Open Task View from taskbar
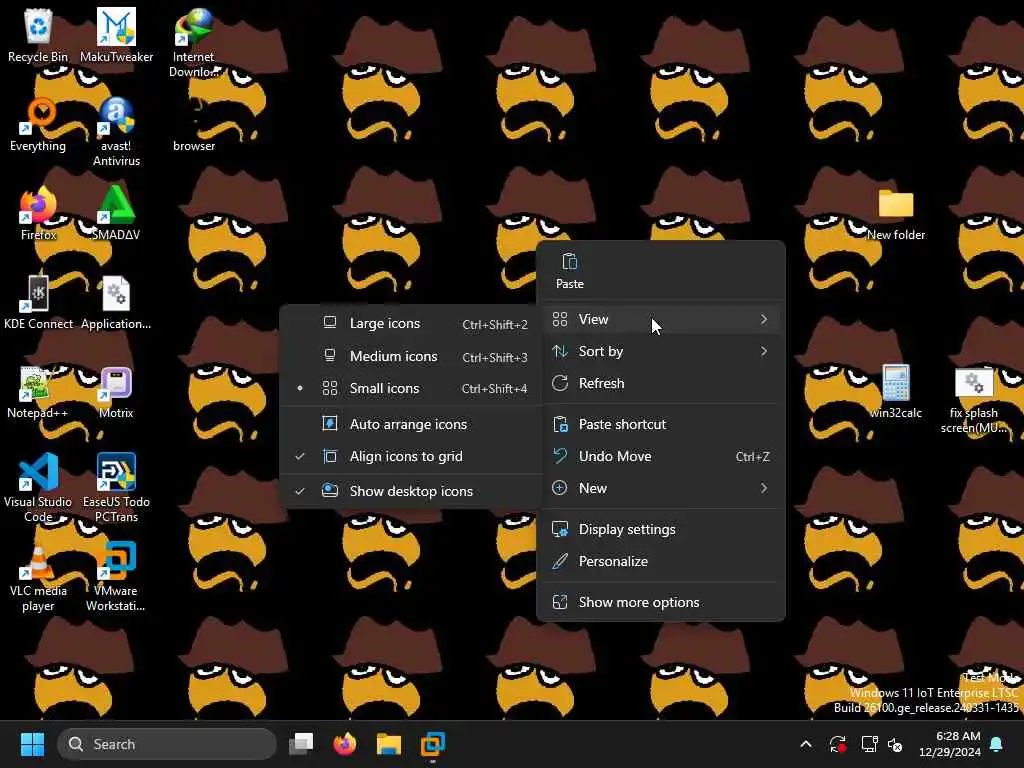This screenshot has height=768, width=1024. pos(301,744)
